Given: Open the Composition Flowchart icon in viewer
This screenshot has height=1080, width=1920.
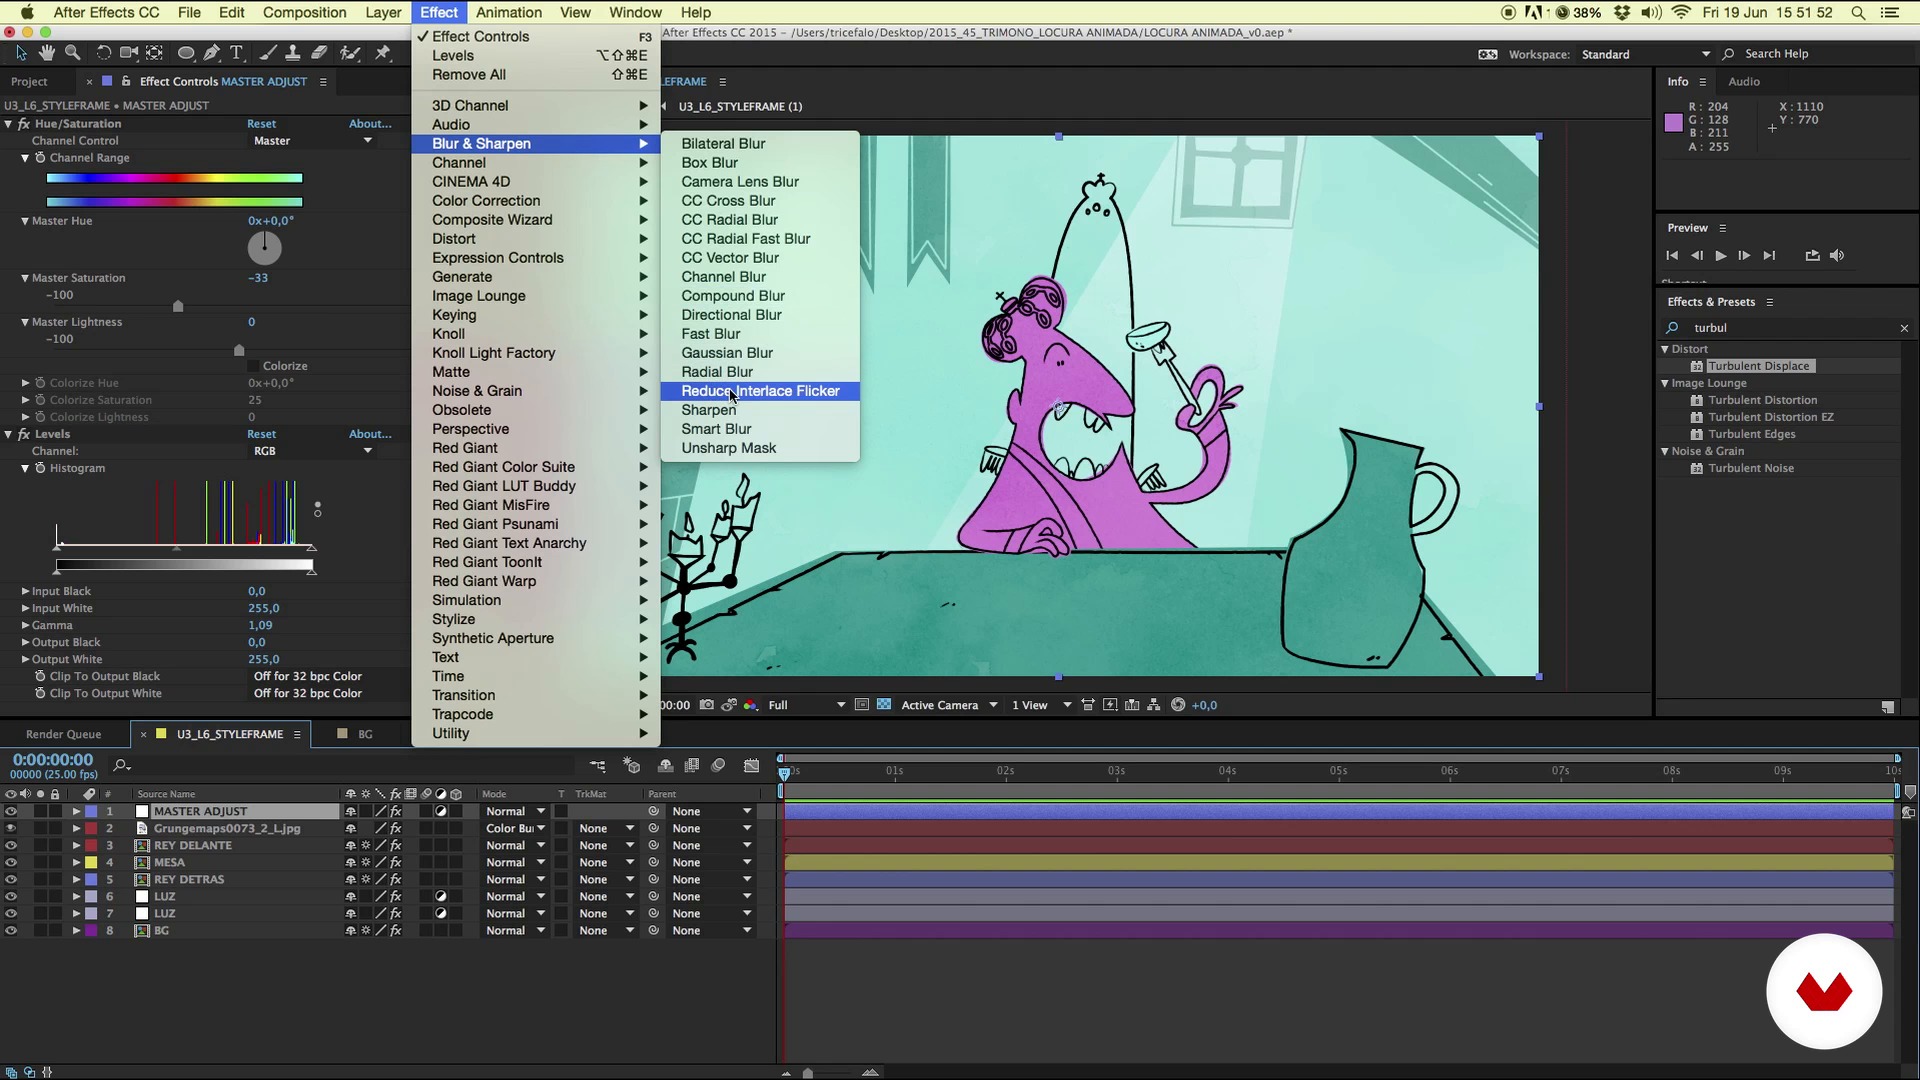Looking at the screenshot, I should click(x=1154, y=705).
